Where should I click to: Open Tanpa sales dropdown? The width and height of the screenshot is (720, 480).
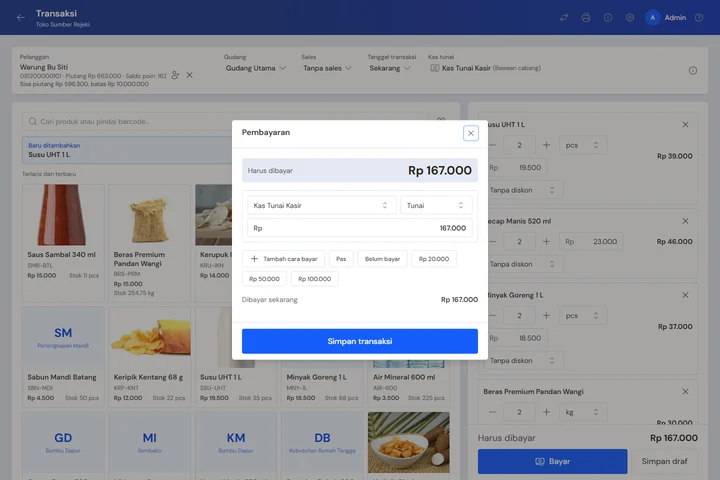point(327,68)
